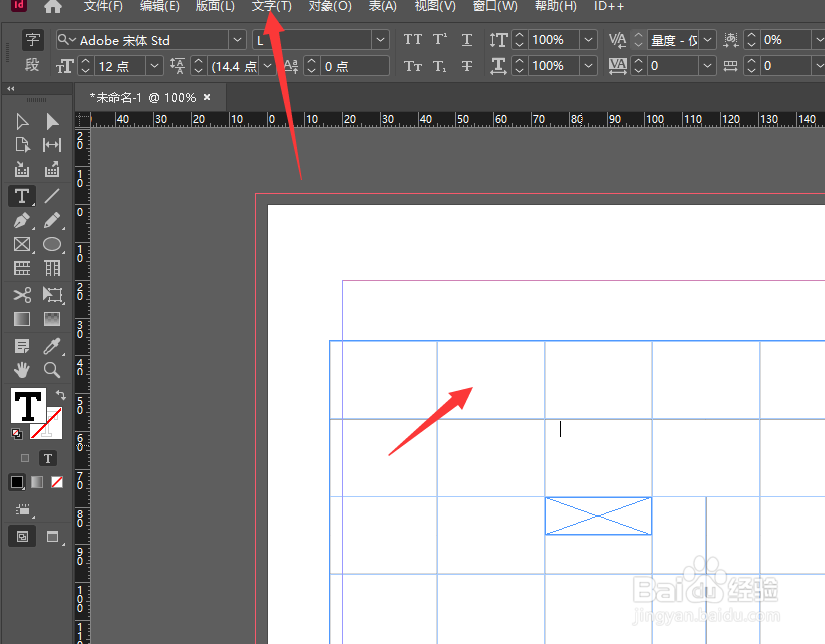This screenshot has height=644, width=825.
Task: Select the Note tool
Action: tap(22, 346)
